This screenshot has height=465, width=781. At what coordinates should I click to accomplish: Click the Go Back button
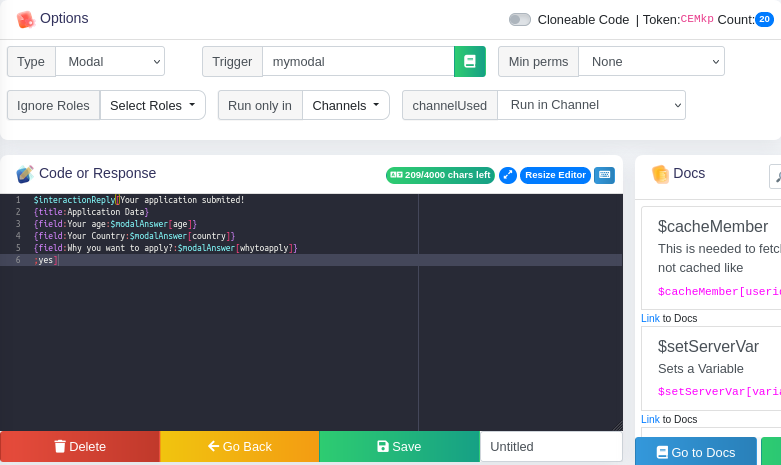(x=240, y=447)
